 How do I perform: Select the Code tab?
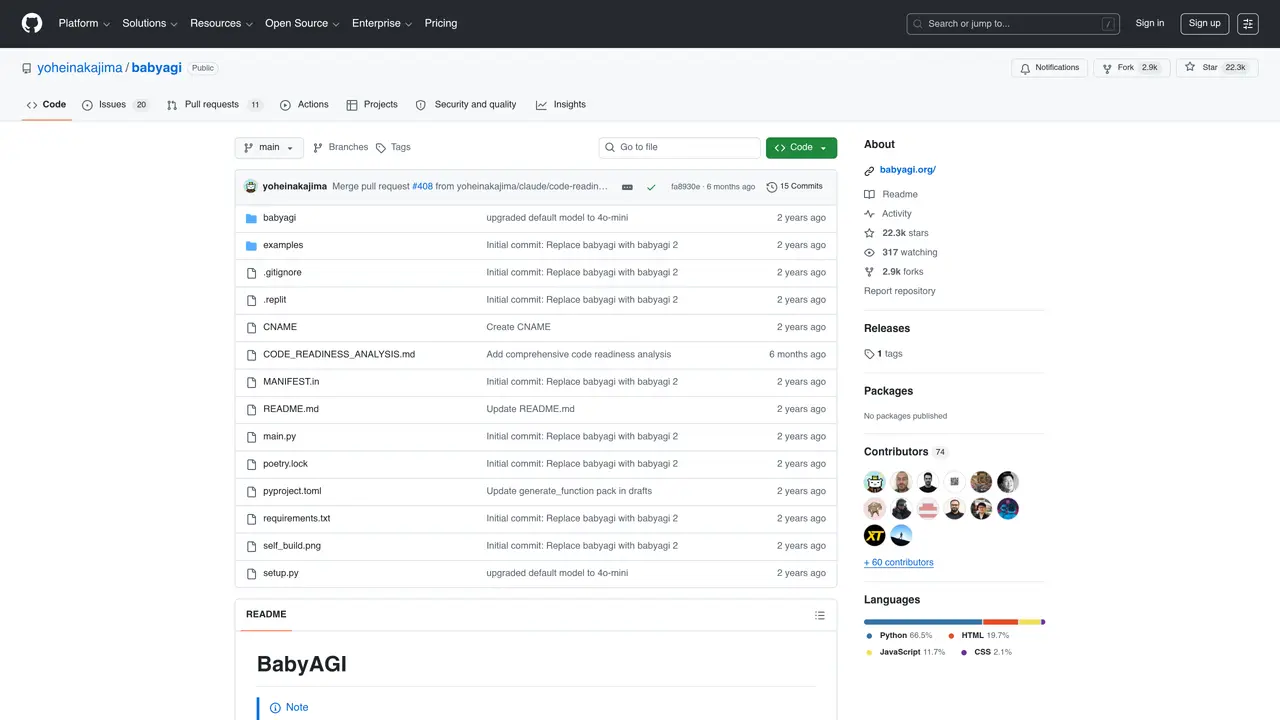click(x=46, y=105)
